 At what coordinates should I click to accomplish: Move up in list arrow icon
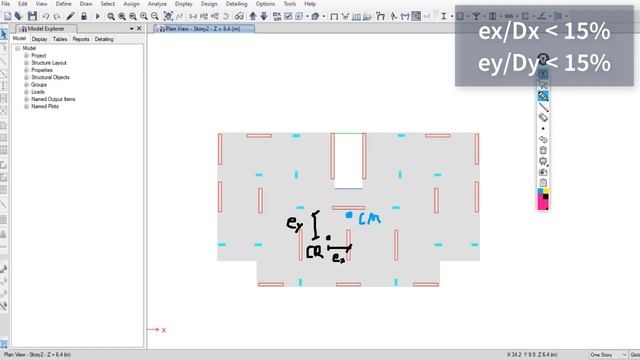click(253, 16)
